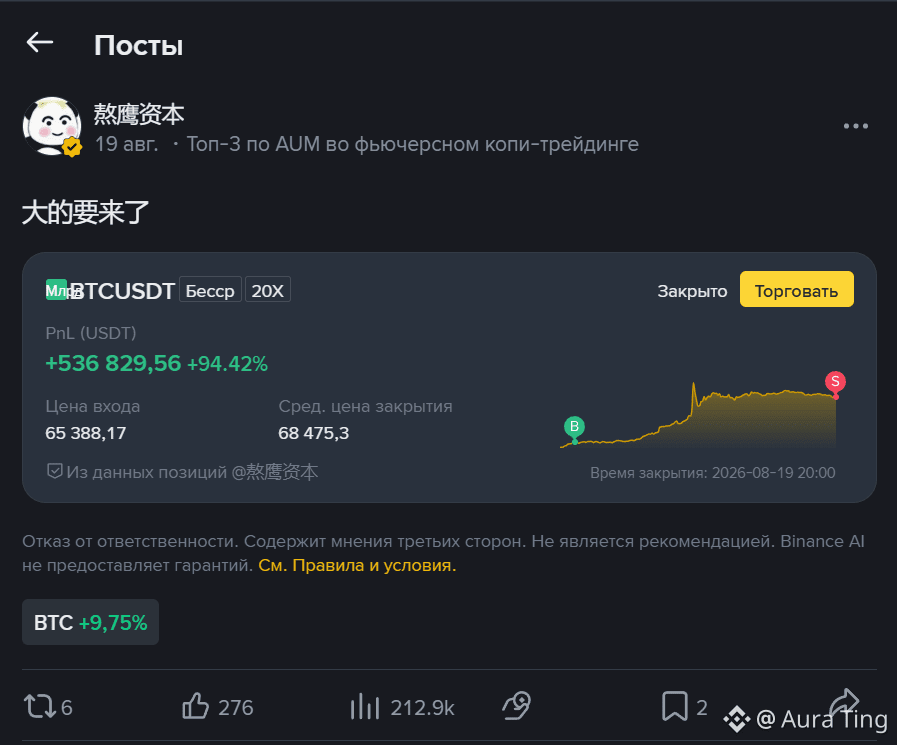897x745 pixels.
Task: Click the tip/reward hand icon
Action: [x=517, y=706]
